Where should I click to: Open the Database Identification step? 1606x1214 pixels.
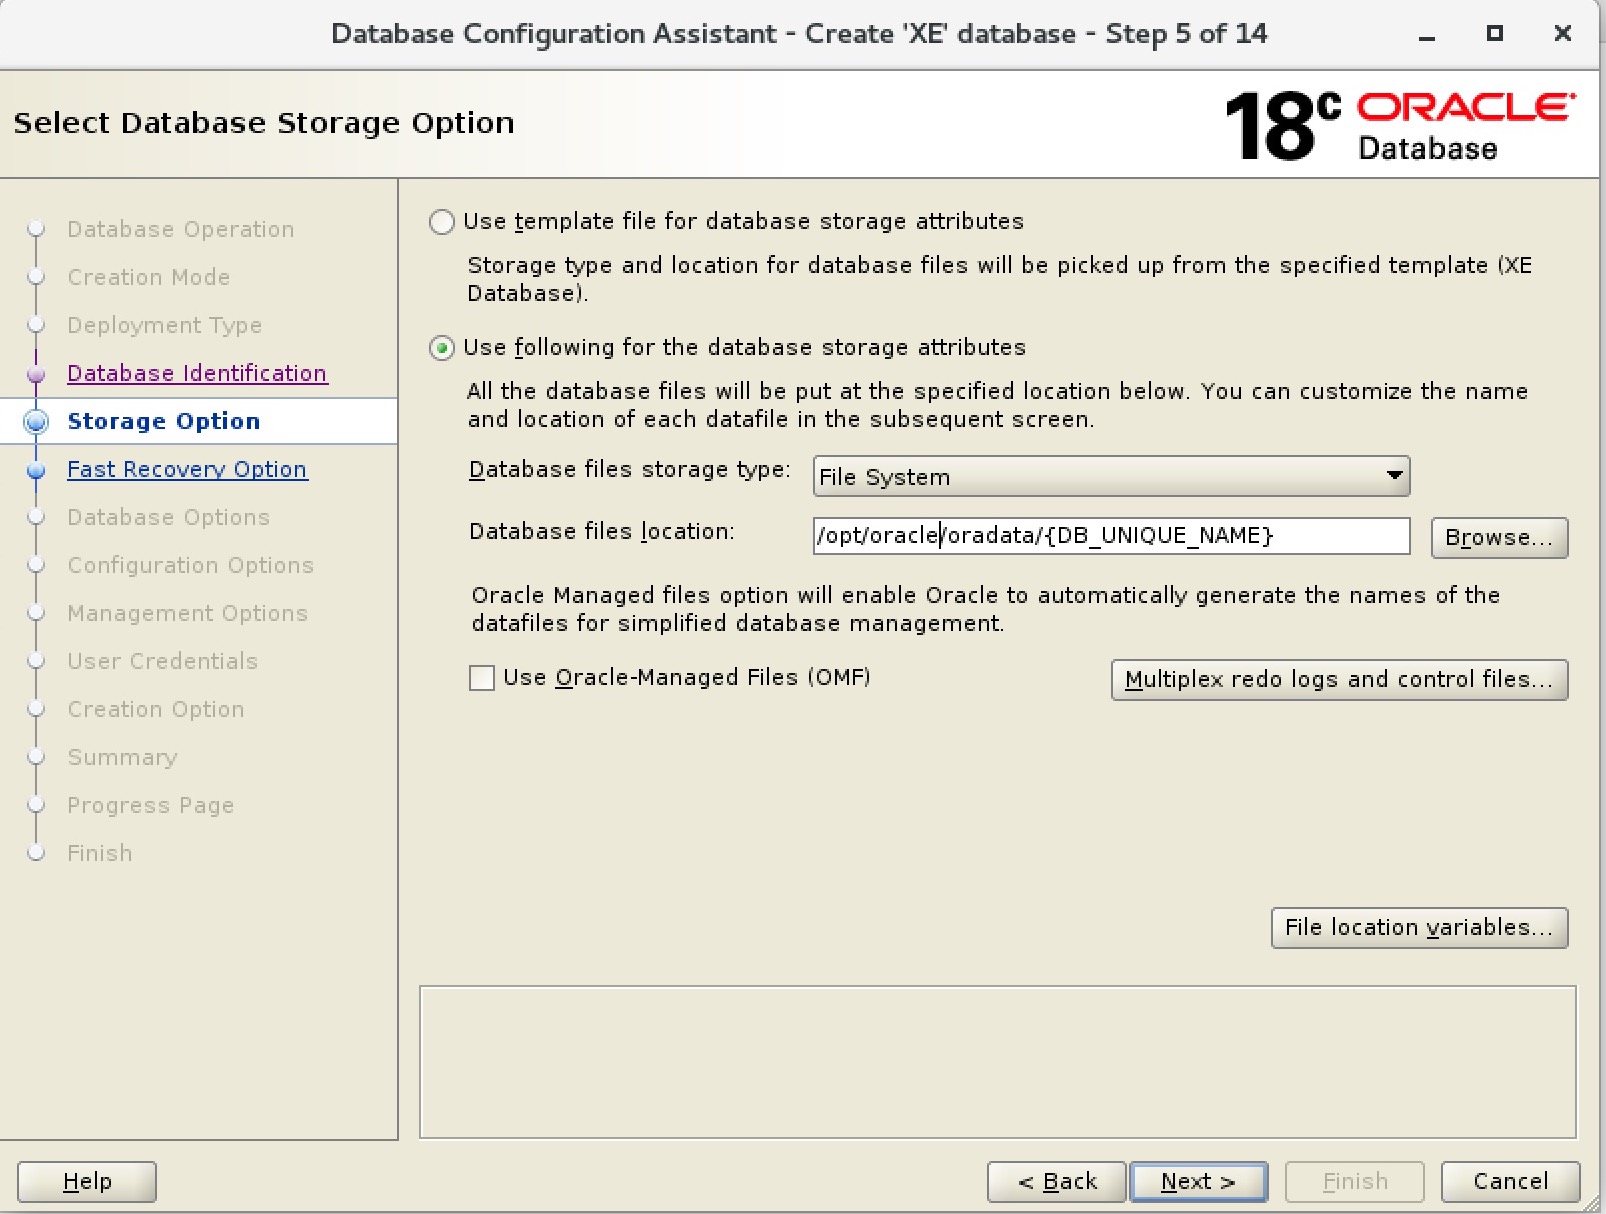click(x=196, y=373)
